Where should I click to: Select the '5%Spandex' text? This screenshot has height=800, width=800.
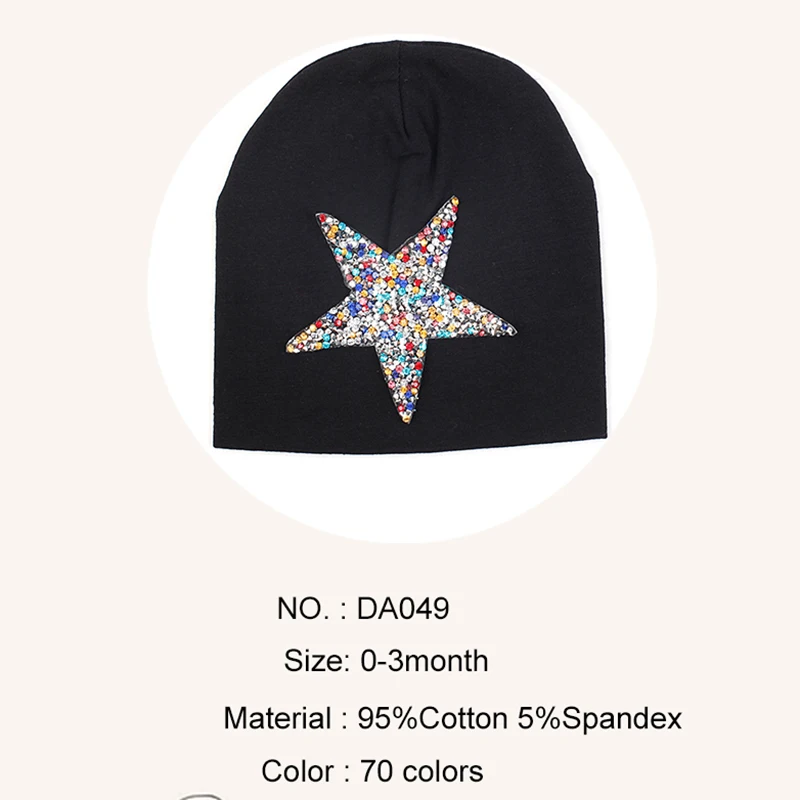[x=599, y=718]
